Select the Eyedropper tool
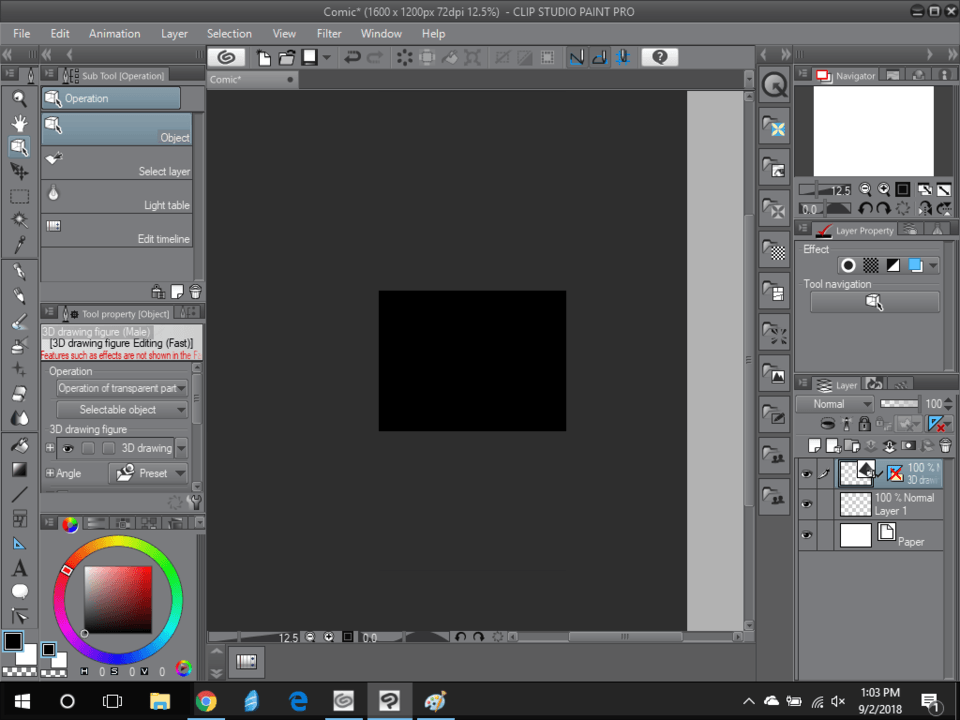This screenshot has height=720, width=960. (20, 244)
